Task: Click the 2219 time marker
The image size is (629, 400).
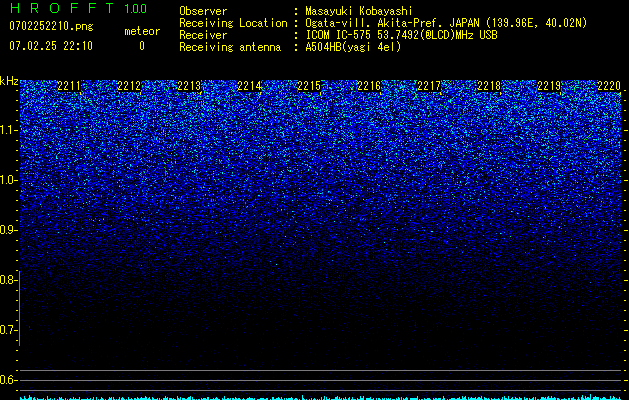Action: tap(549, 86)
